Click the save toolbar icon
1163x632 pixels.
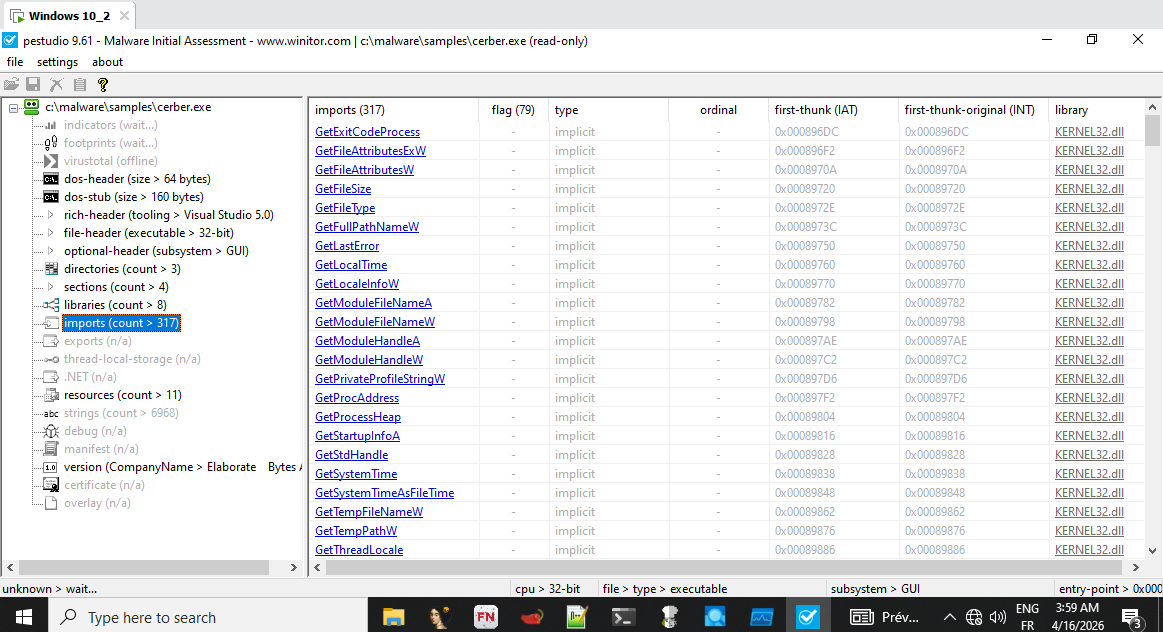[x=33, y=85]
